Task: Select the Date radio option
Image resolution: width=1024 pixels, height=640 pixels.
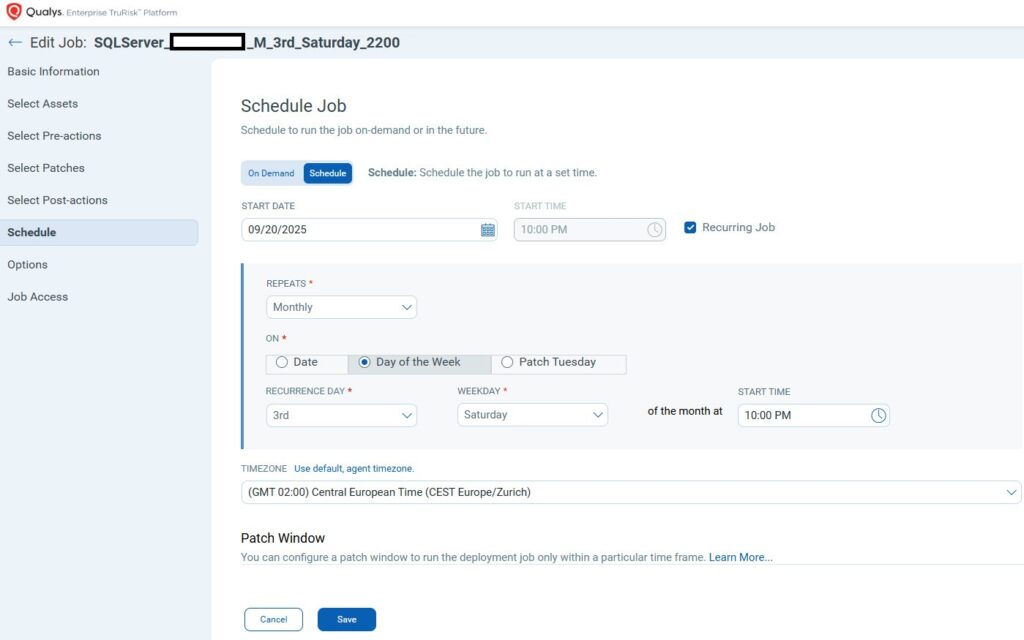Action: (x=282, y=362)
